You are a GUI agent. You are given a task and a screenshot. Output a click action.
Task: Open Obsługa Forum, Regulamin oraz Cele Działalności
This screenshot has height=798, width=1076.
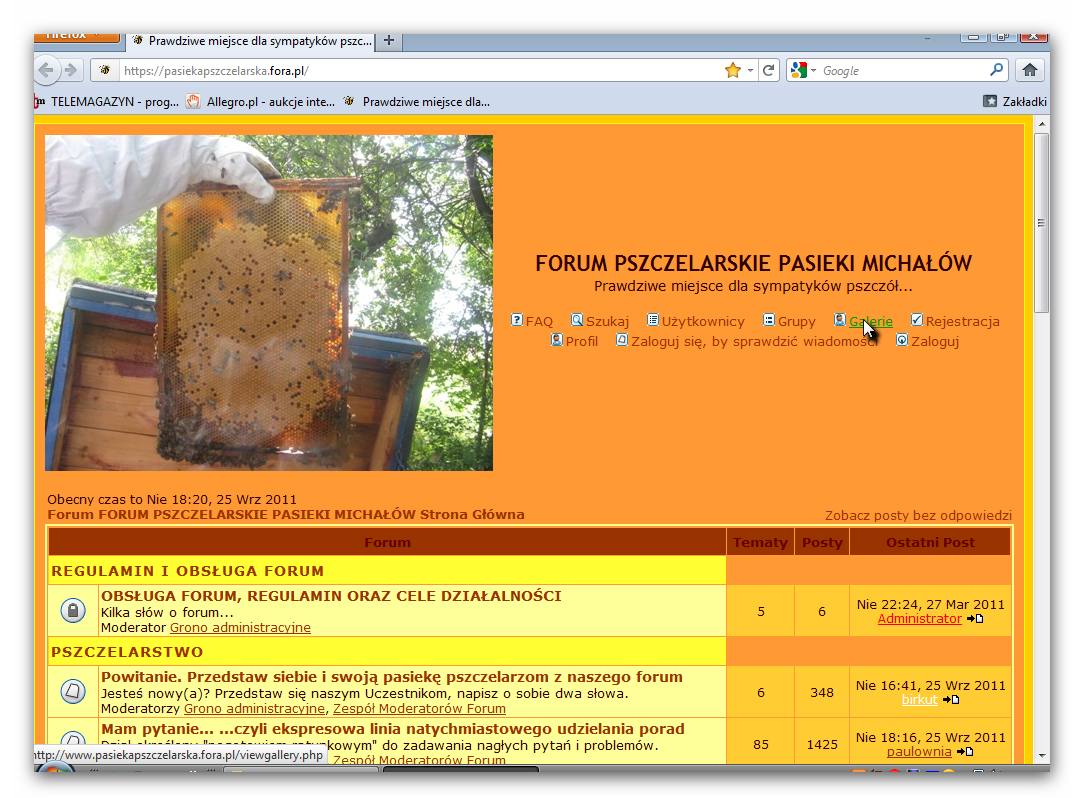click(331, 596)
